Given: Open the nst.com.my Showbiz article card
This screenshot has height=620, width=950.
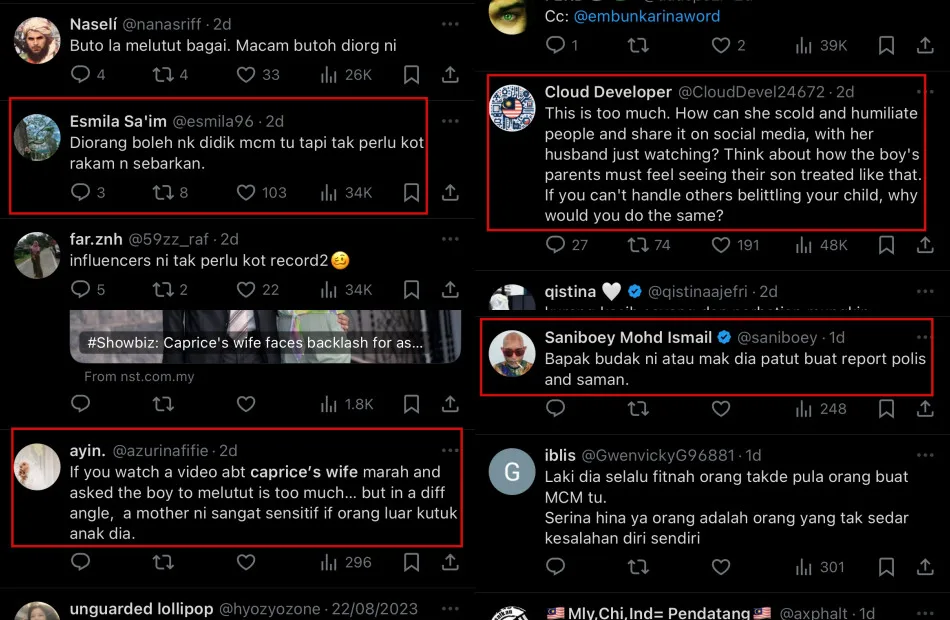Looking at the screenshot, I should pos(265,337).
